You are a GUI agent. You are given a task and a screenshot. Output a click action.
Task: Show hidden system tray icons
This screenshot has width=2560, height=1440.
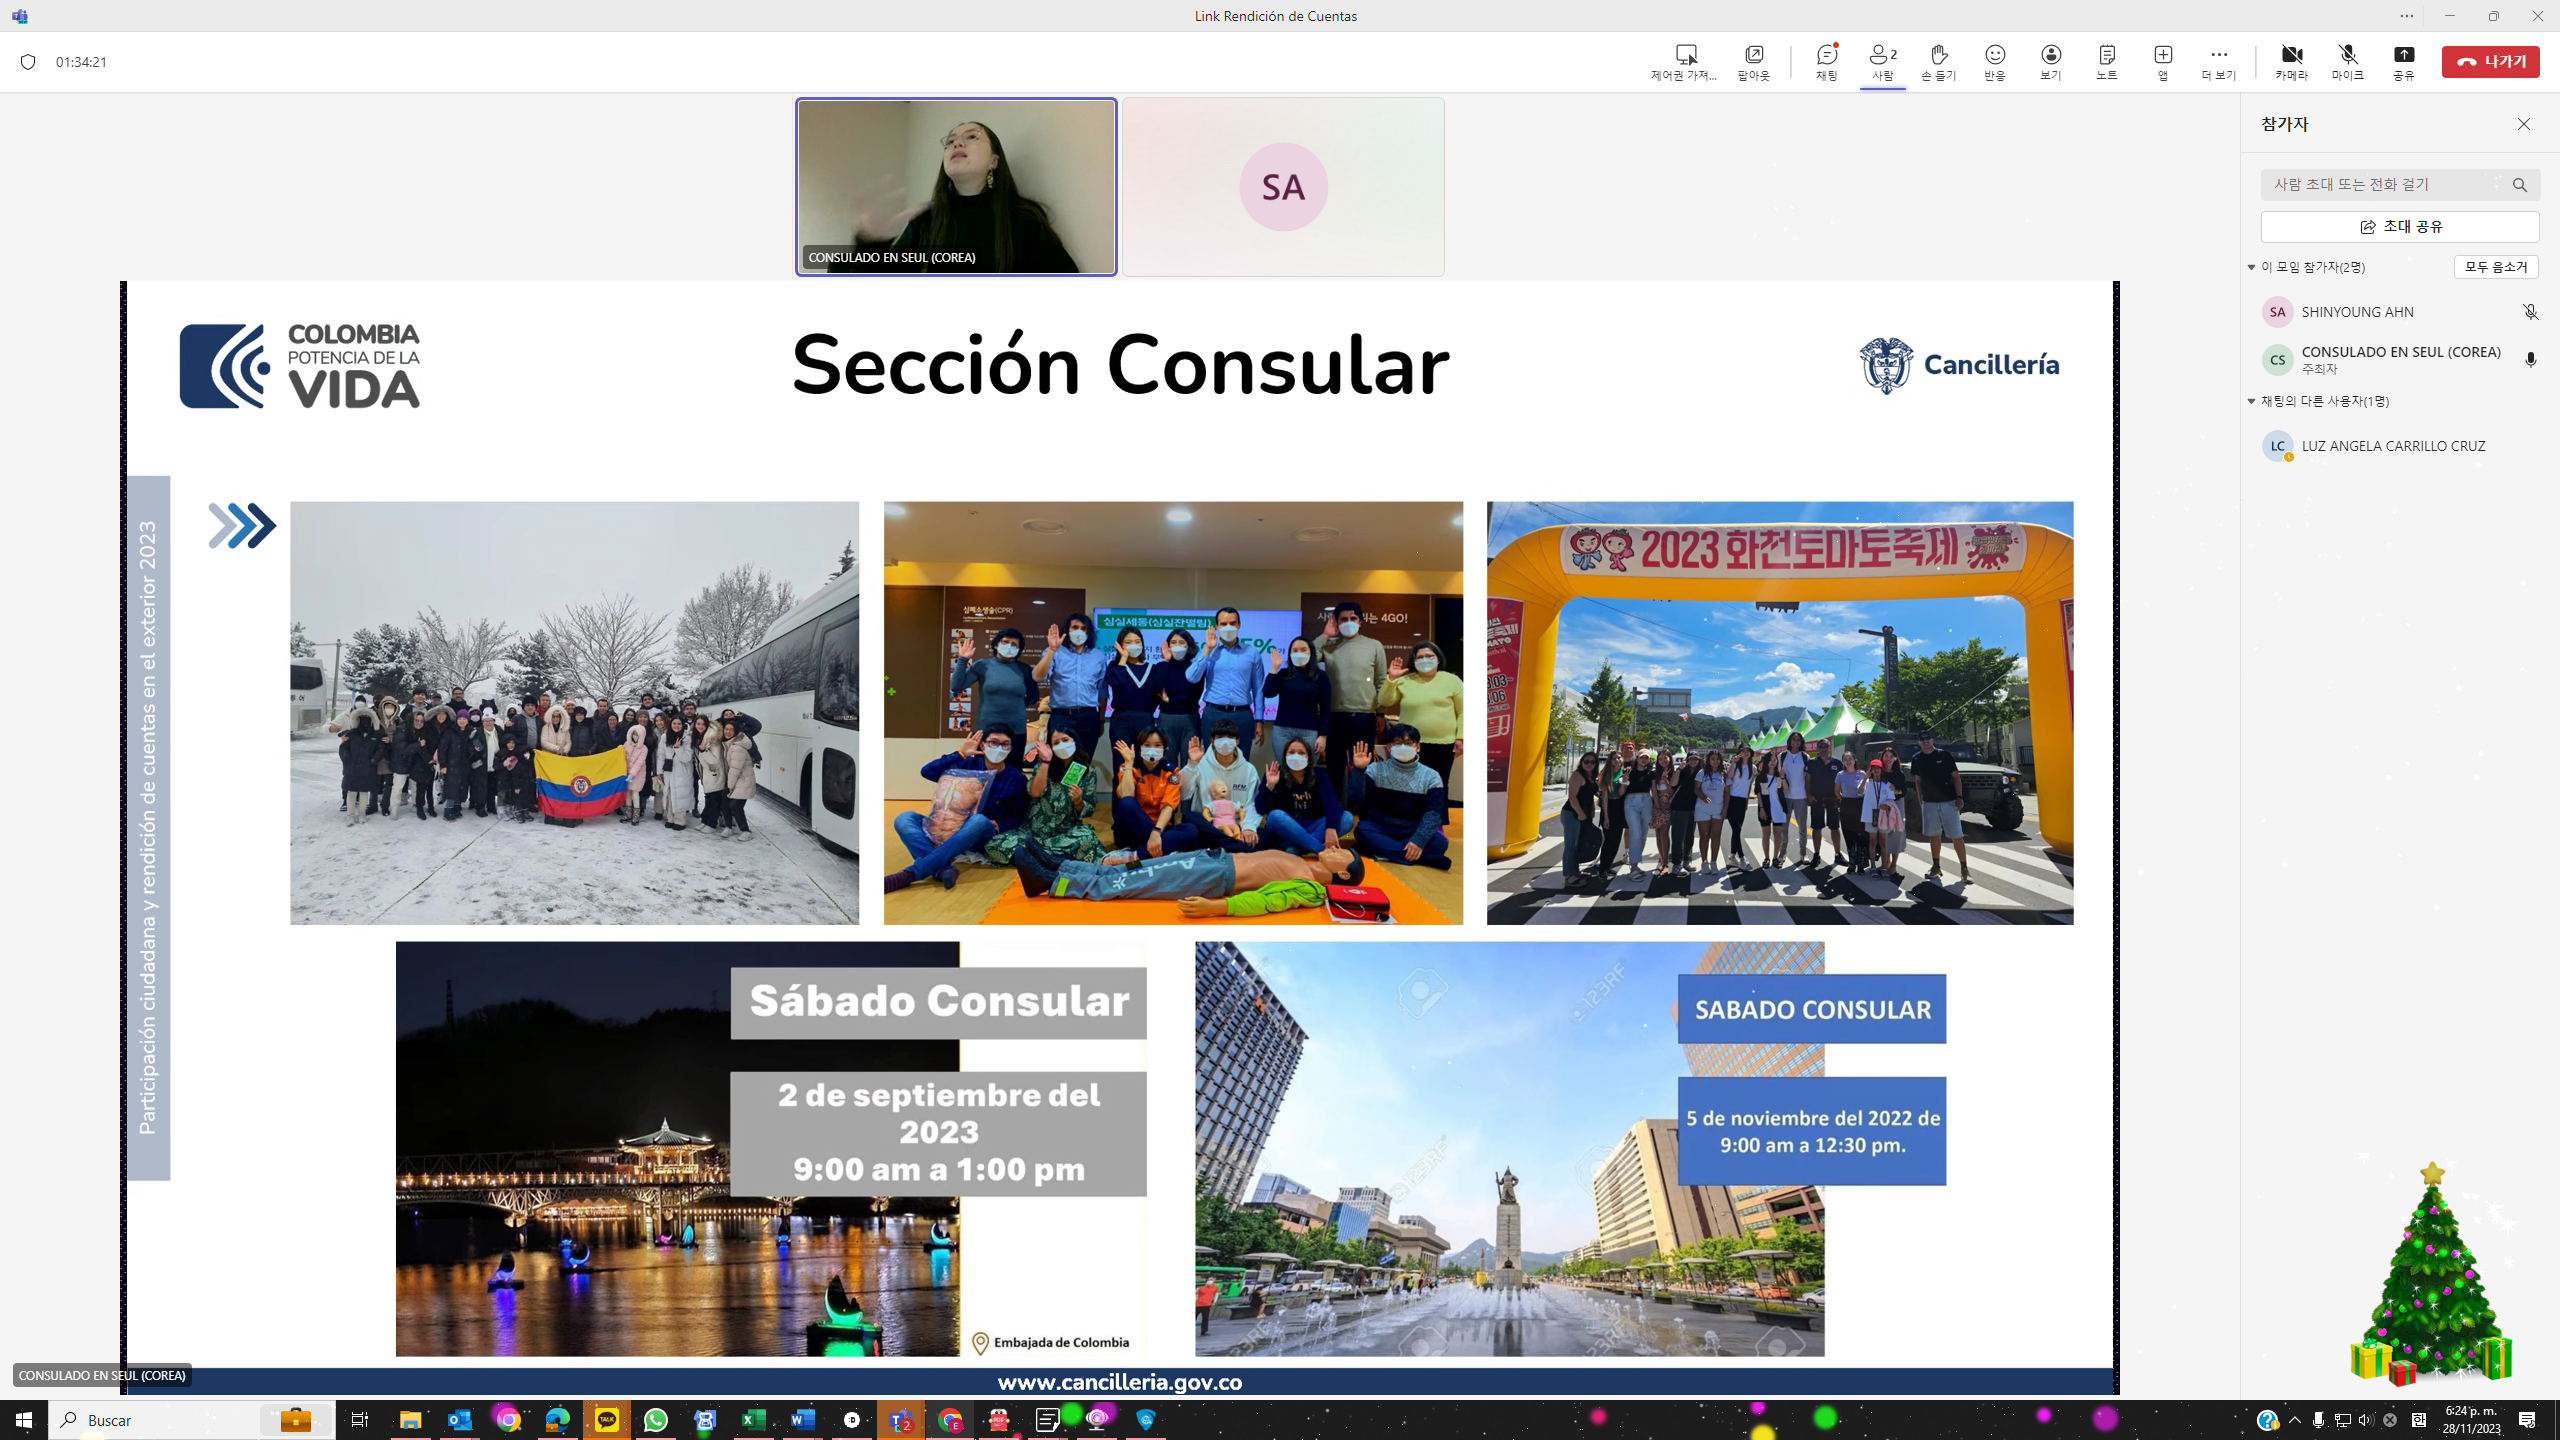(2295, 1420)
